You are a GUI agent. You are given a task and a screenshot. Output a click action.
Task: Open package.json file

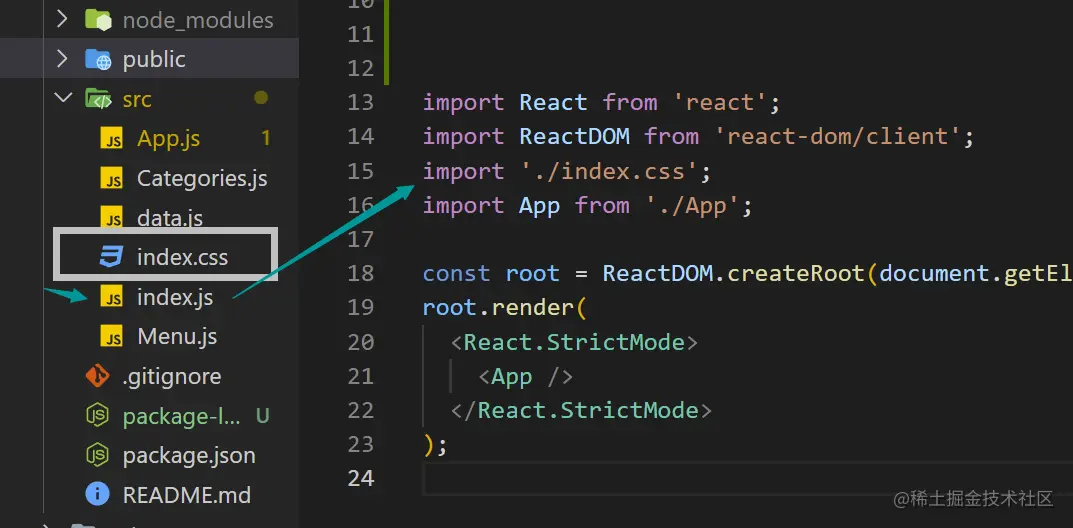point(189,456)
